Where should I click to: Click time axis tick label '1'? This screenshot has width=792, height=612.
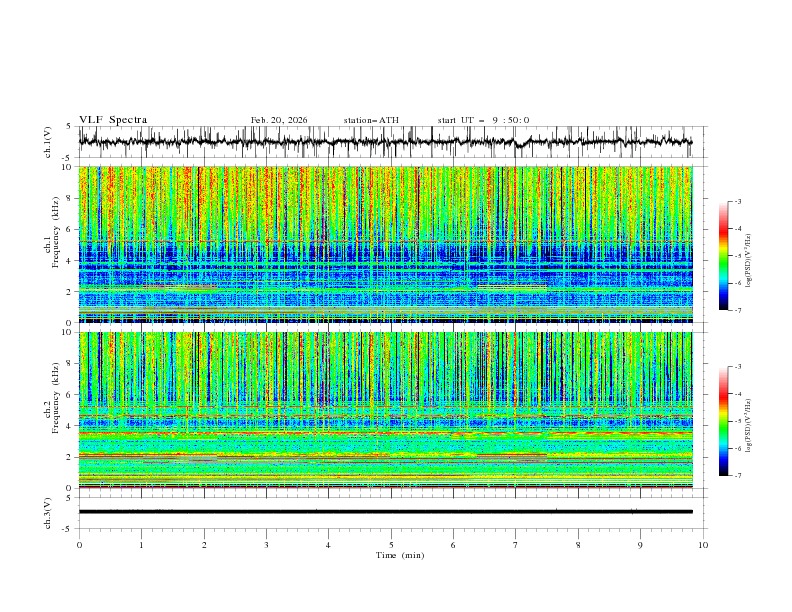[141, 545]
